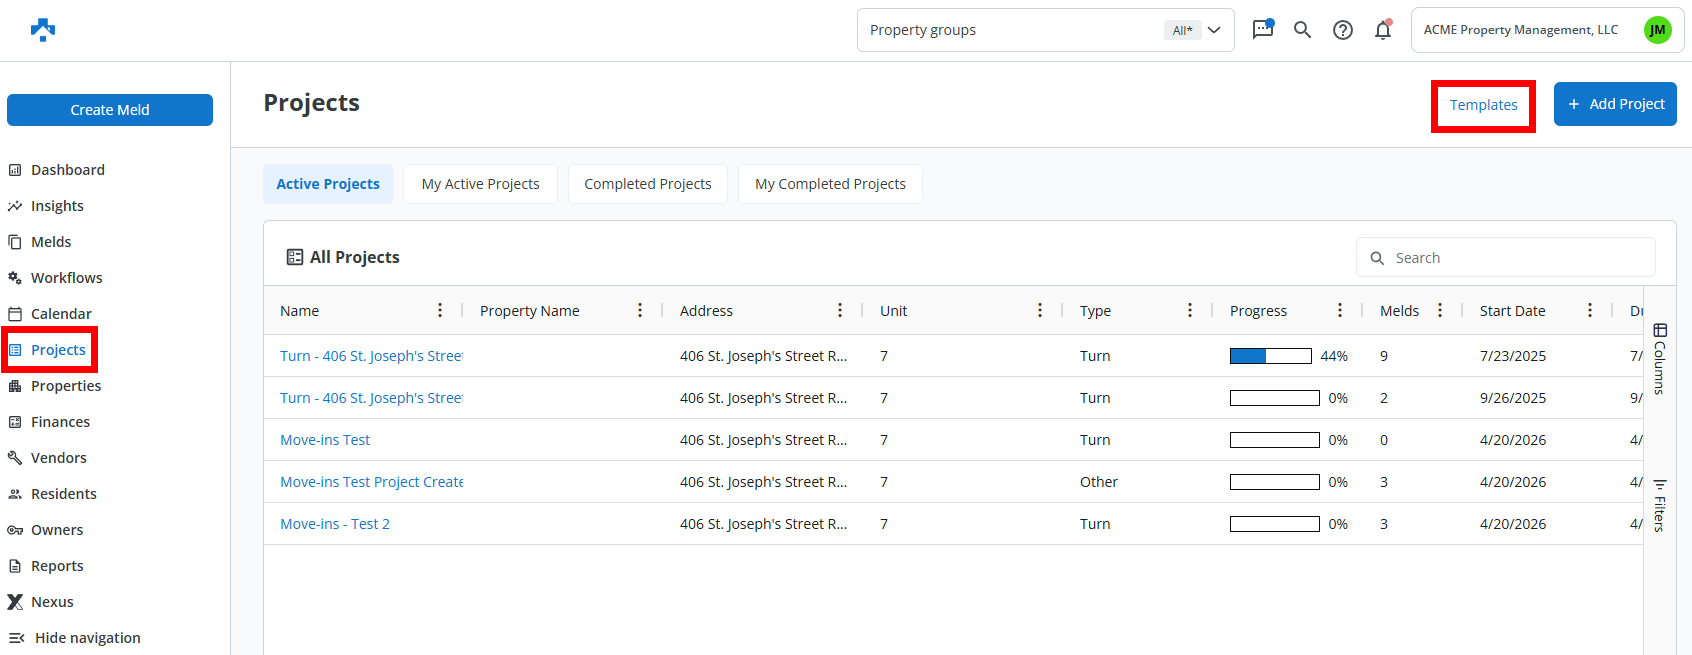Click the 44% progress bar
Viewport: 1692px width, 655px height.
point(1270,356)
